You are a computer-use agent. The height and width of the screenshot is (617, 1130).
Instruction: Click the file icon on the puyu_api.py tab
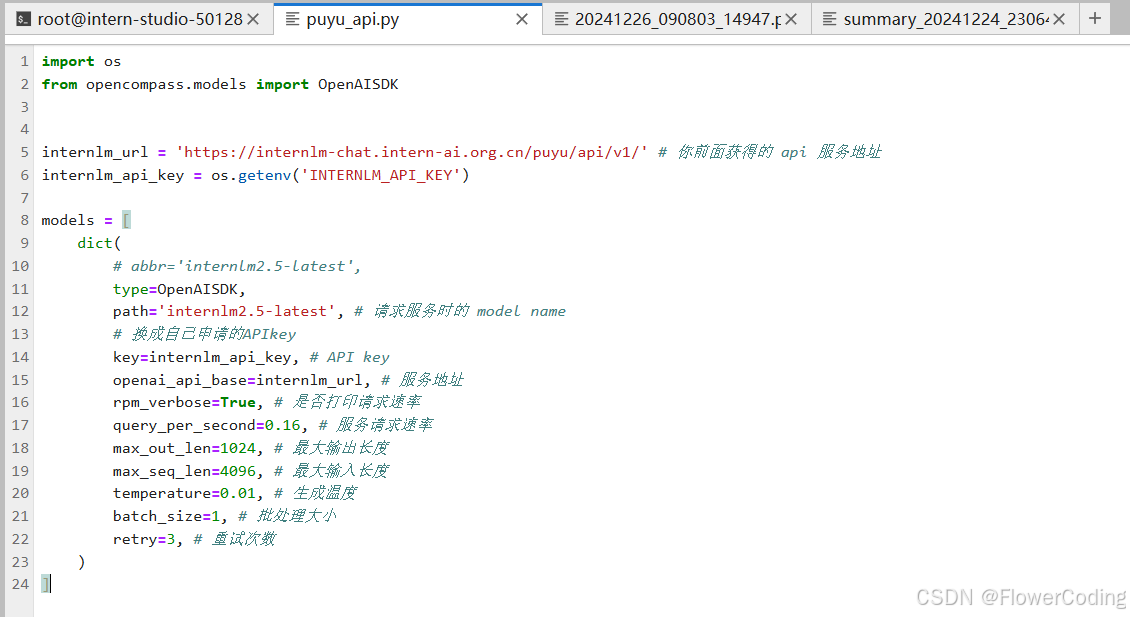click(294, 17)
